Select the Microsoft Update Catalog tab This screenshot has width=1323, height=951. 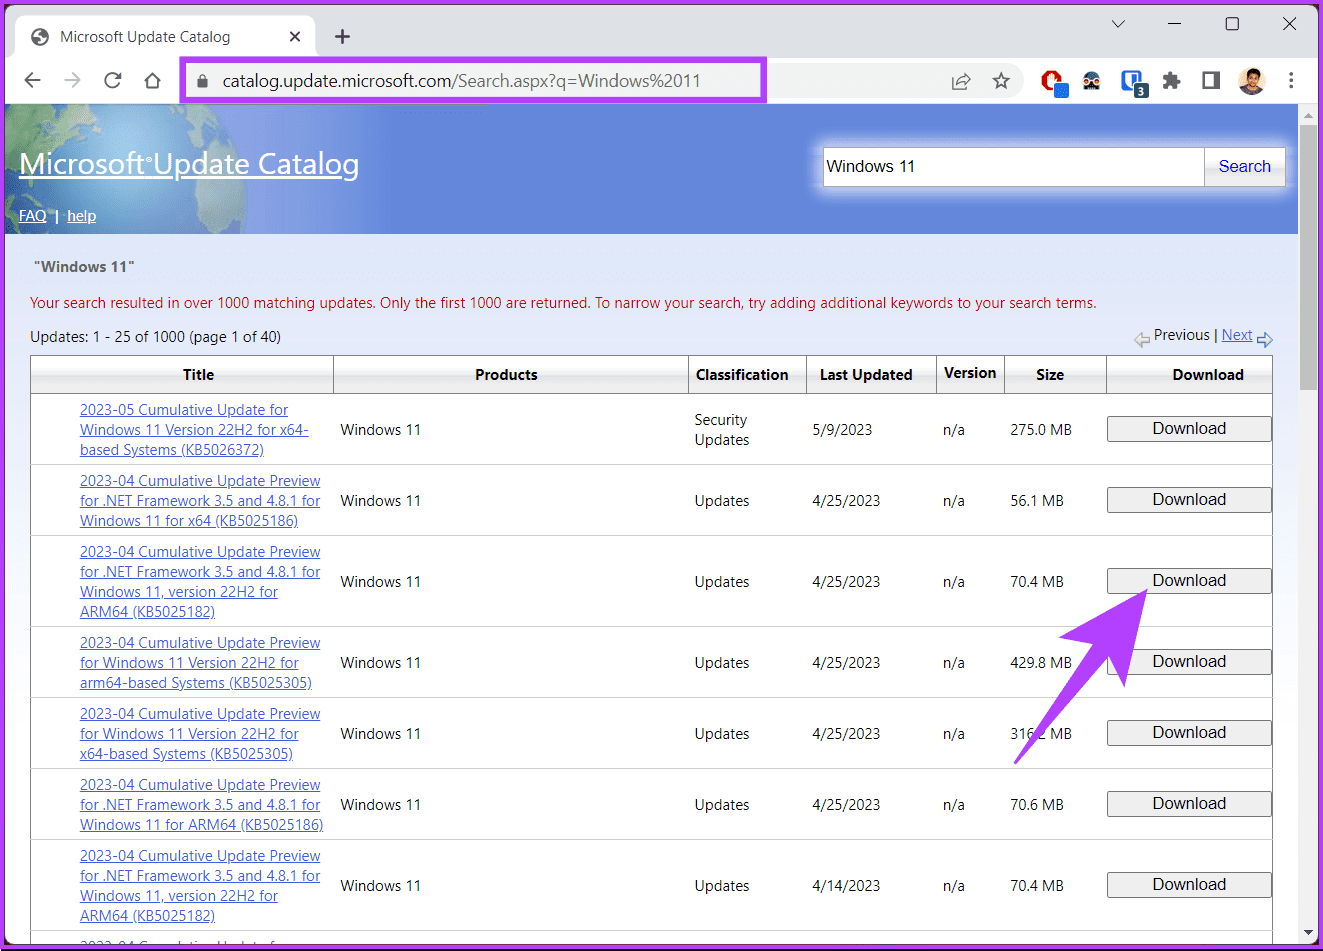click(x=145, y=37)
